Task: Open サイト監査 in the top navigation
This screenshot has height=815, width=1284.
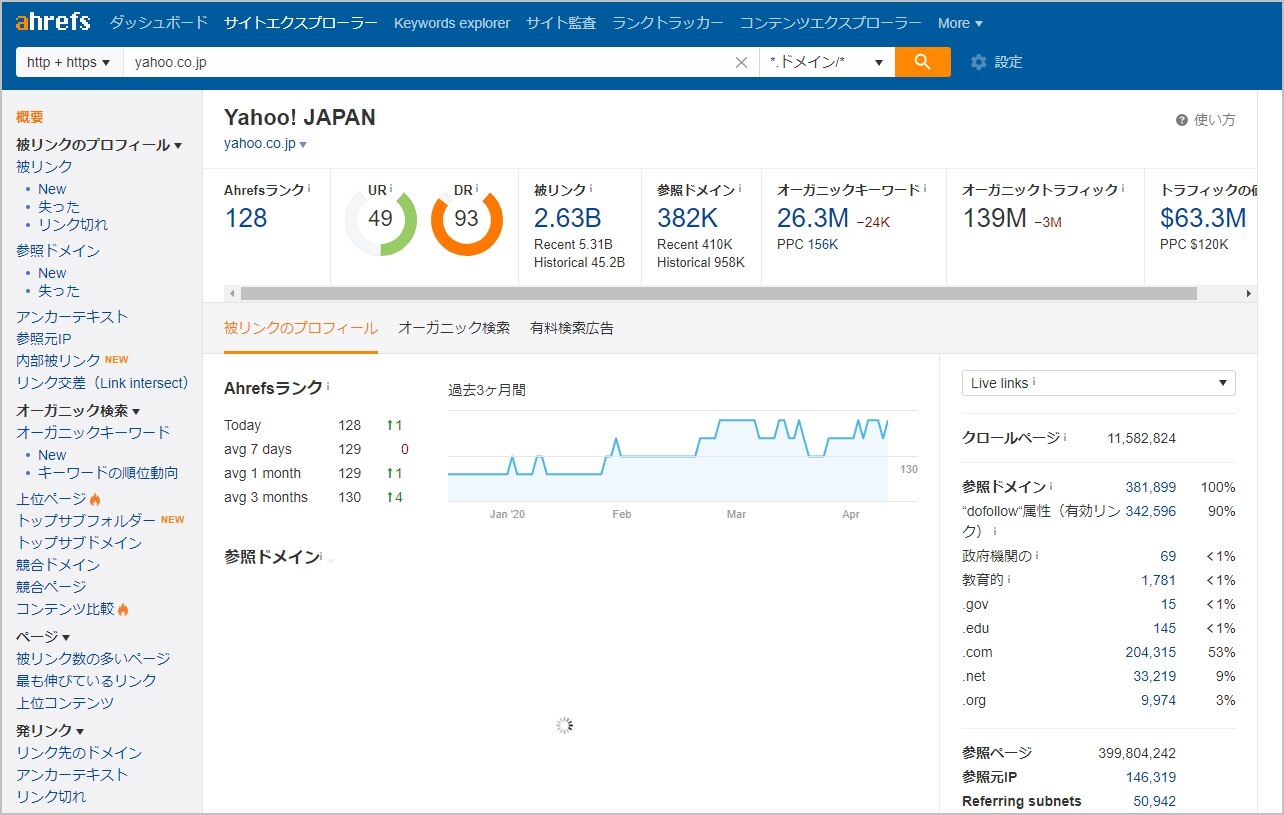Action: (561, 23)
